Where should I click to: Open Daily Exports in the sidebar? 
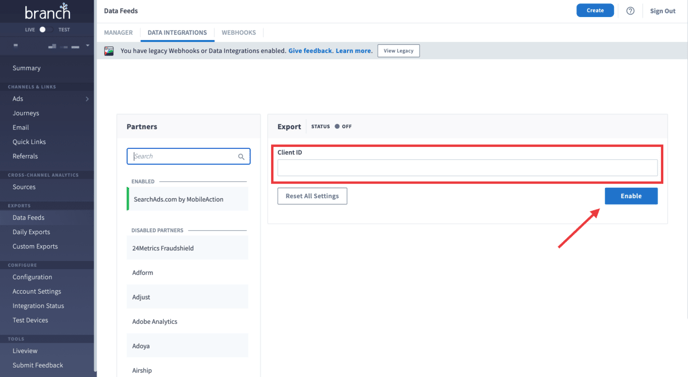[31, 232]
